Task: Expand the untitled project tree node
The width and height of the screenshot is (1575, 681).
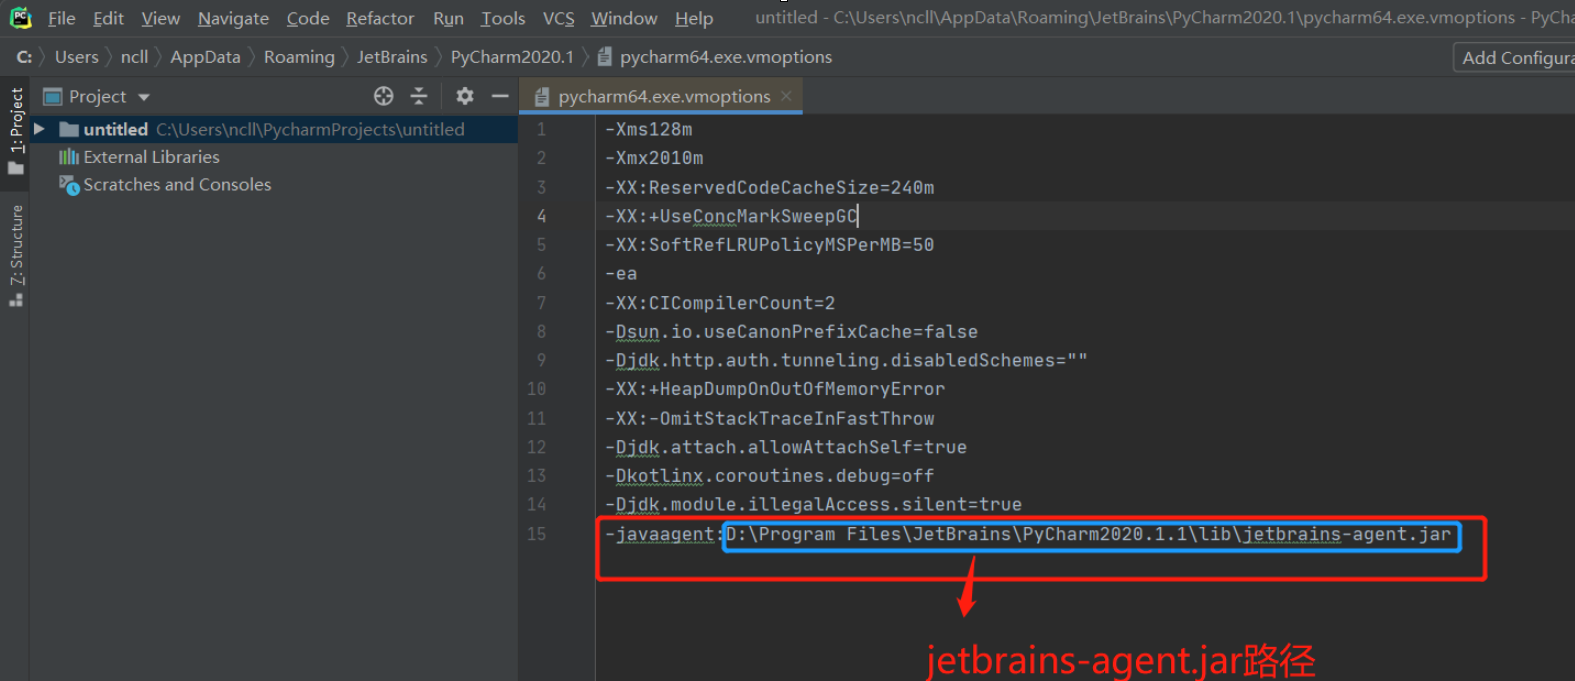Action: 39,129
